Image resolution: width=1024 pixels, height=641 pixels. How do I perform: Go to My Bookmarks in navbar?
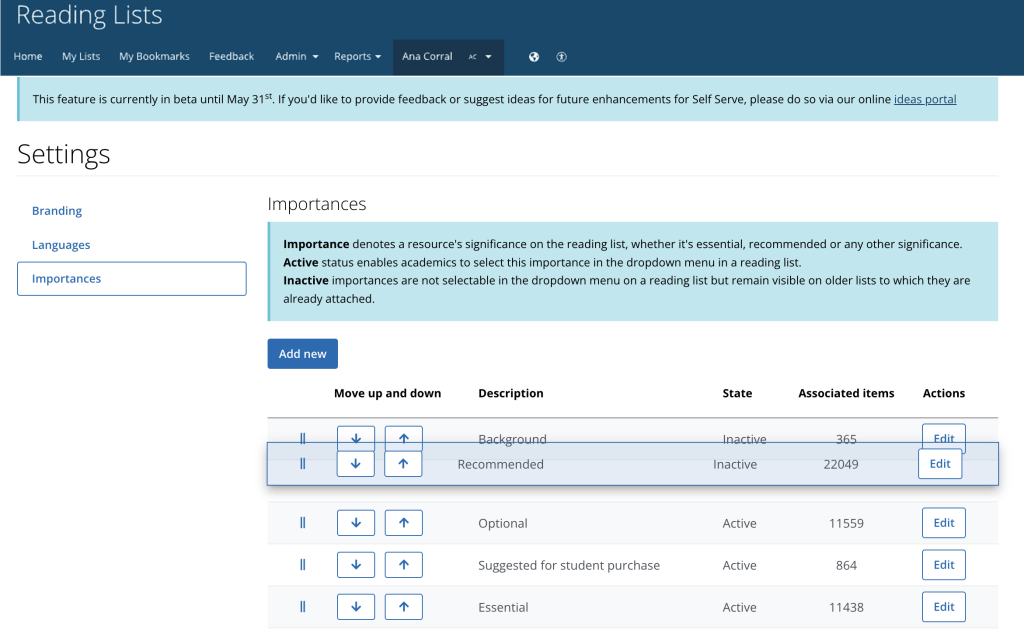click(154, 57)
